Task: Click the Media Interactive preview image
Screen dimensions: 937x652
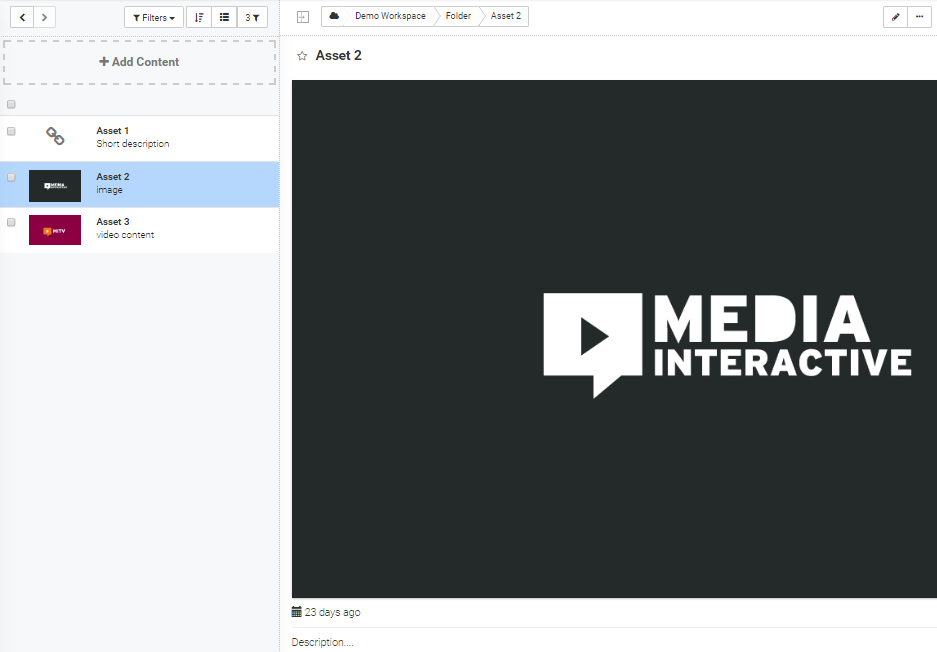Action: [x=614, y=339]
